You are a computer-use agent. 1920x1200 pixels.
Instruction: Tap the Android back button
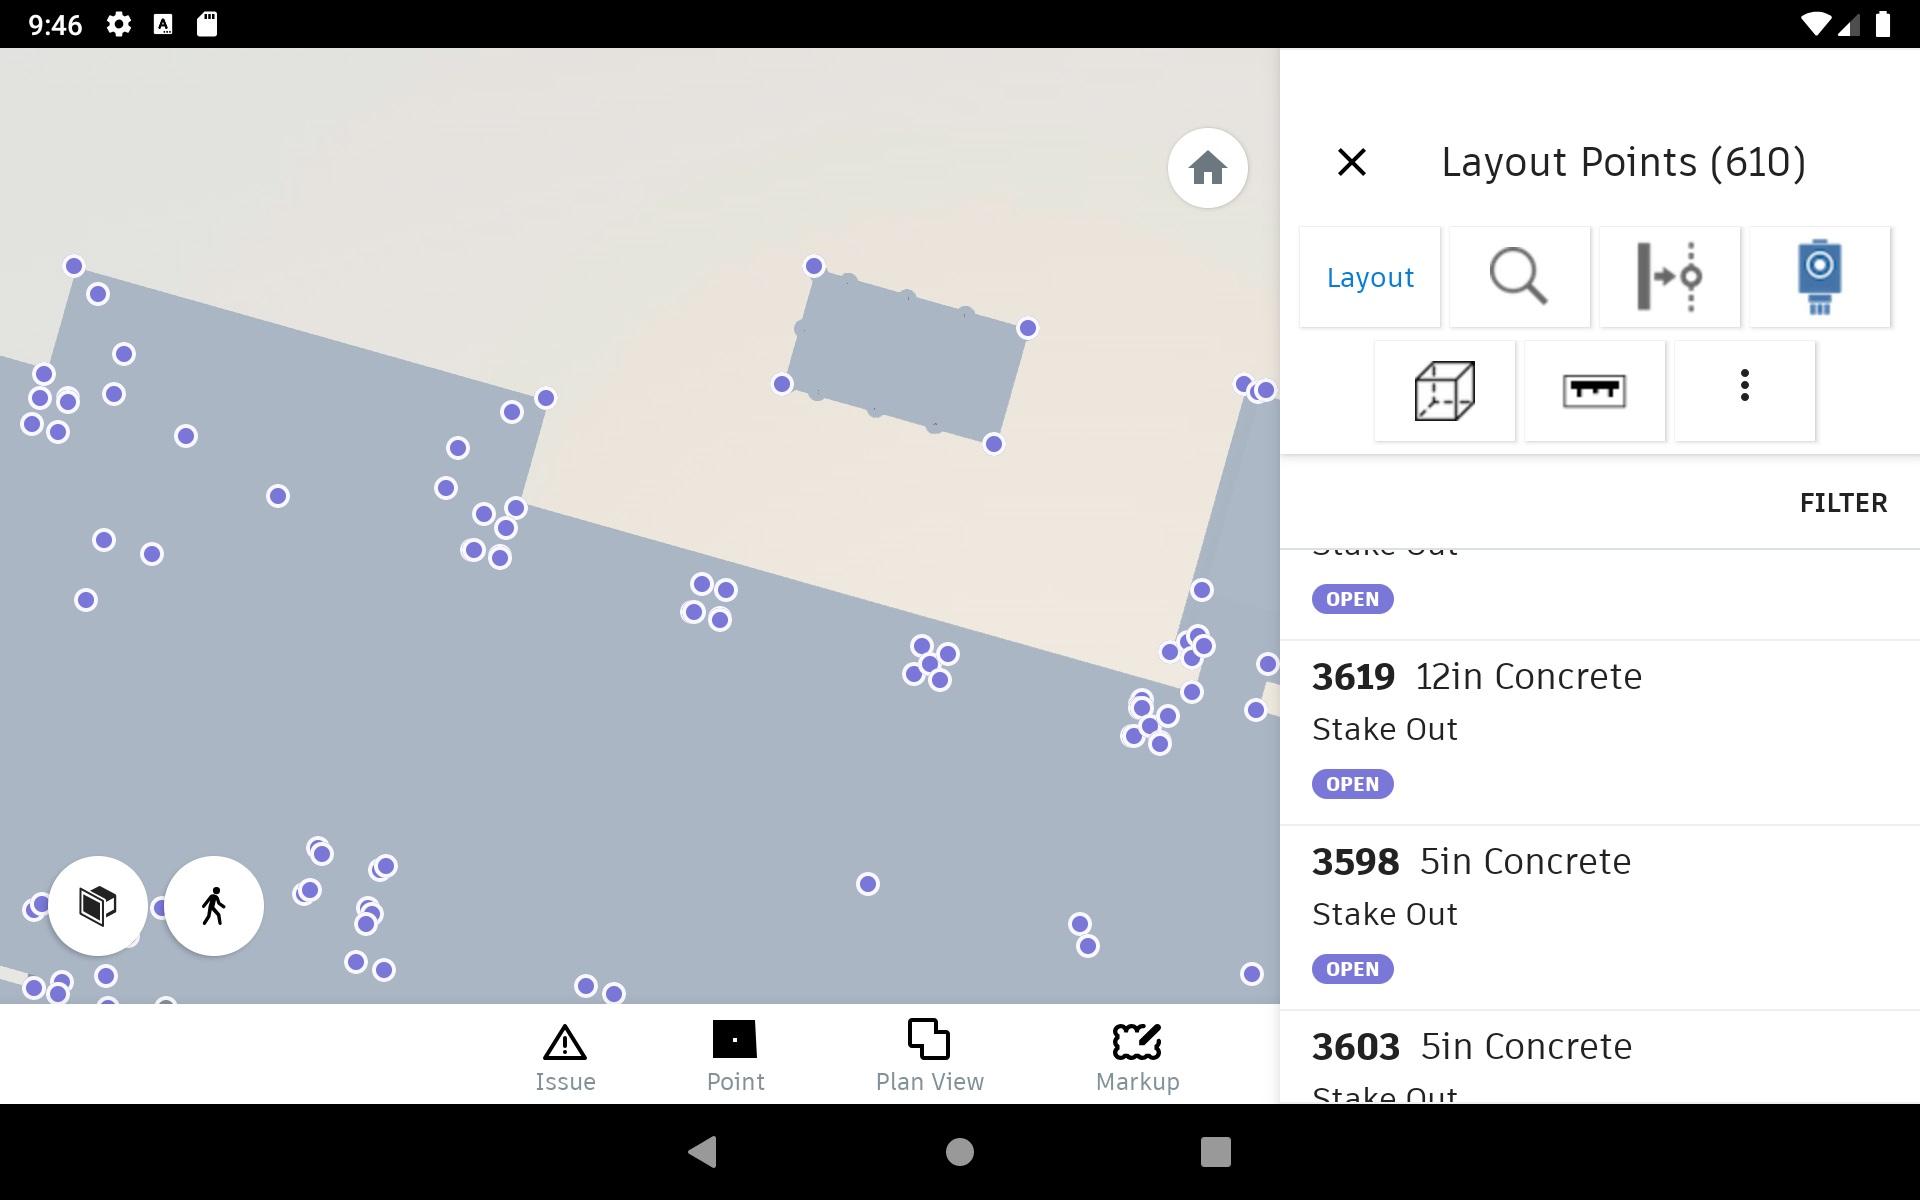tap(703, 1152)
